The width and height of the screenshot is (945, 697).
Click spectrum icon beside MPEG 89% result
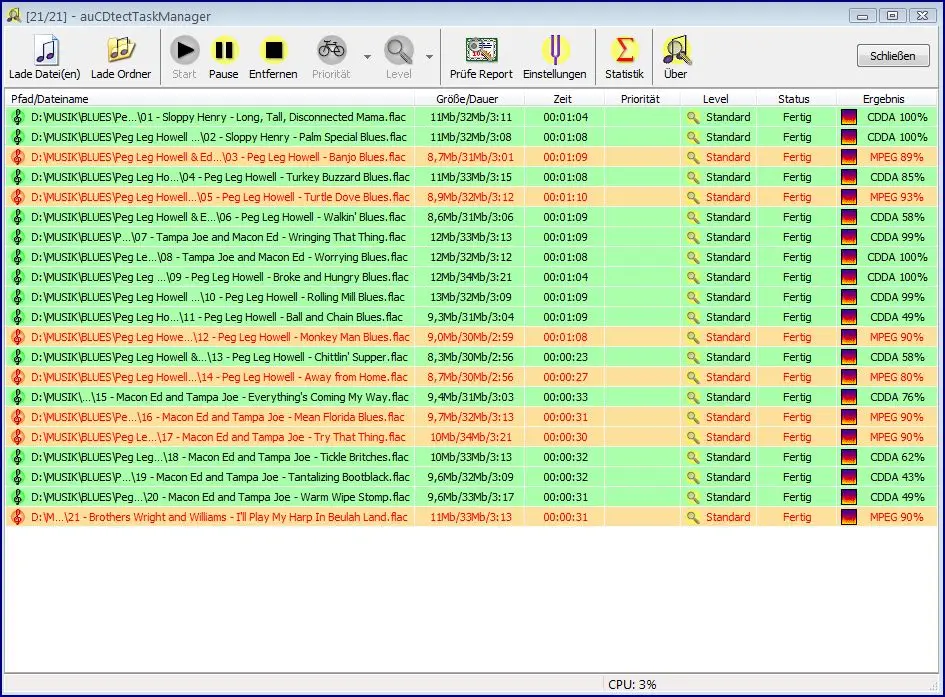849,157
